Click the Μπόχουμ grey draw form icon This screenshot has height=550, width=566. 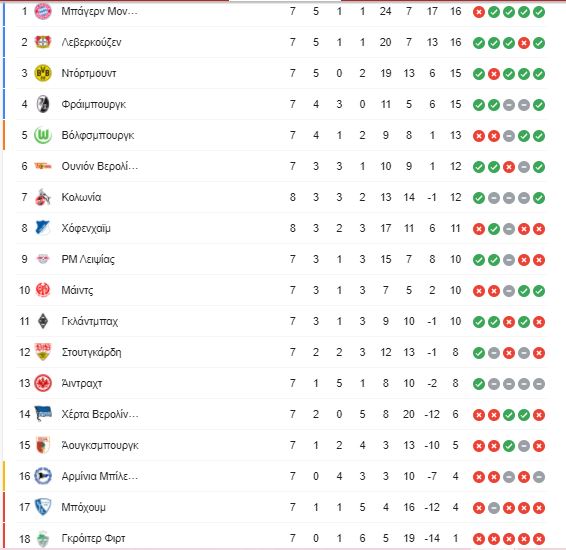[x=494, y=508]
